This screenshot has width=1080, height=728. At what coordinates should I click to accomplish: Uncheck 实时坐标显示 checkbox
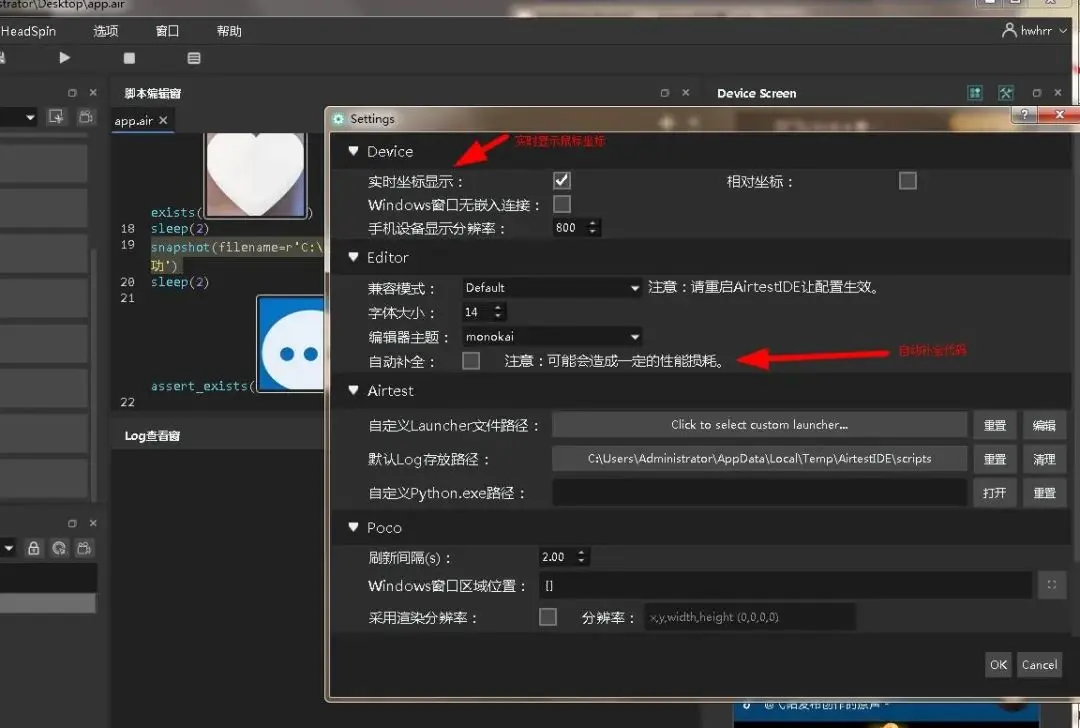tap(562, 180)
